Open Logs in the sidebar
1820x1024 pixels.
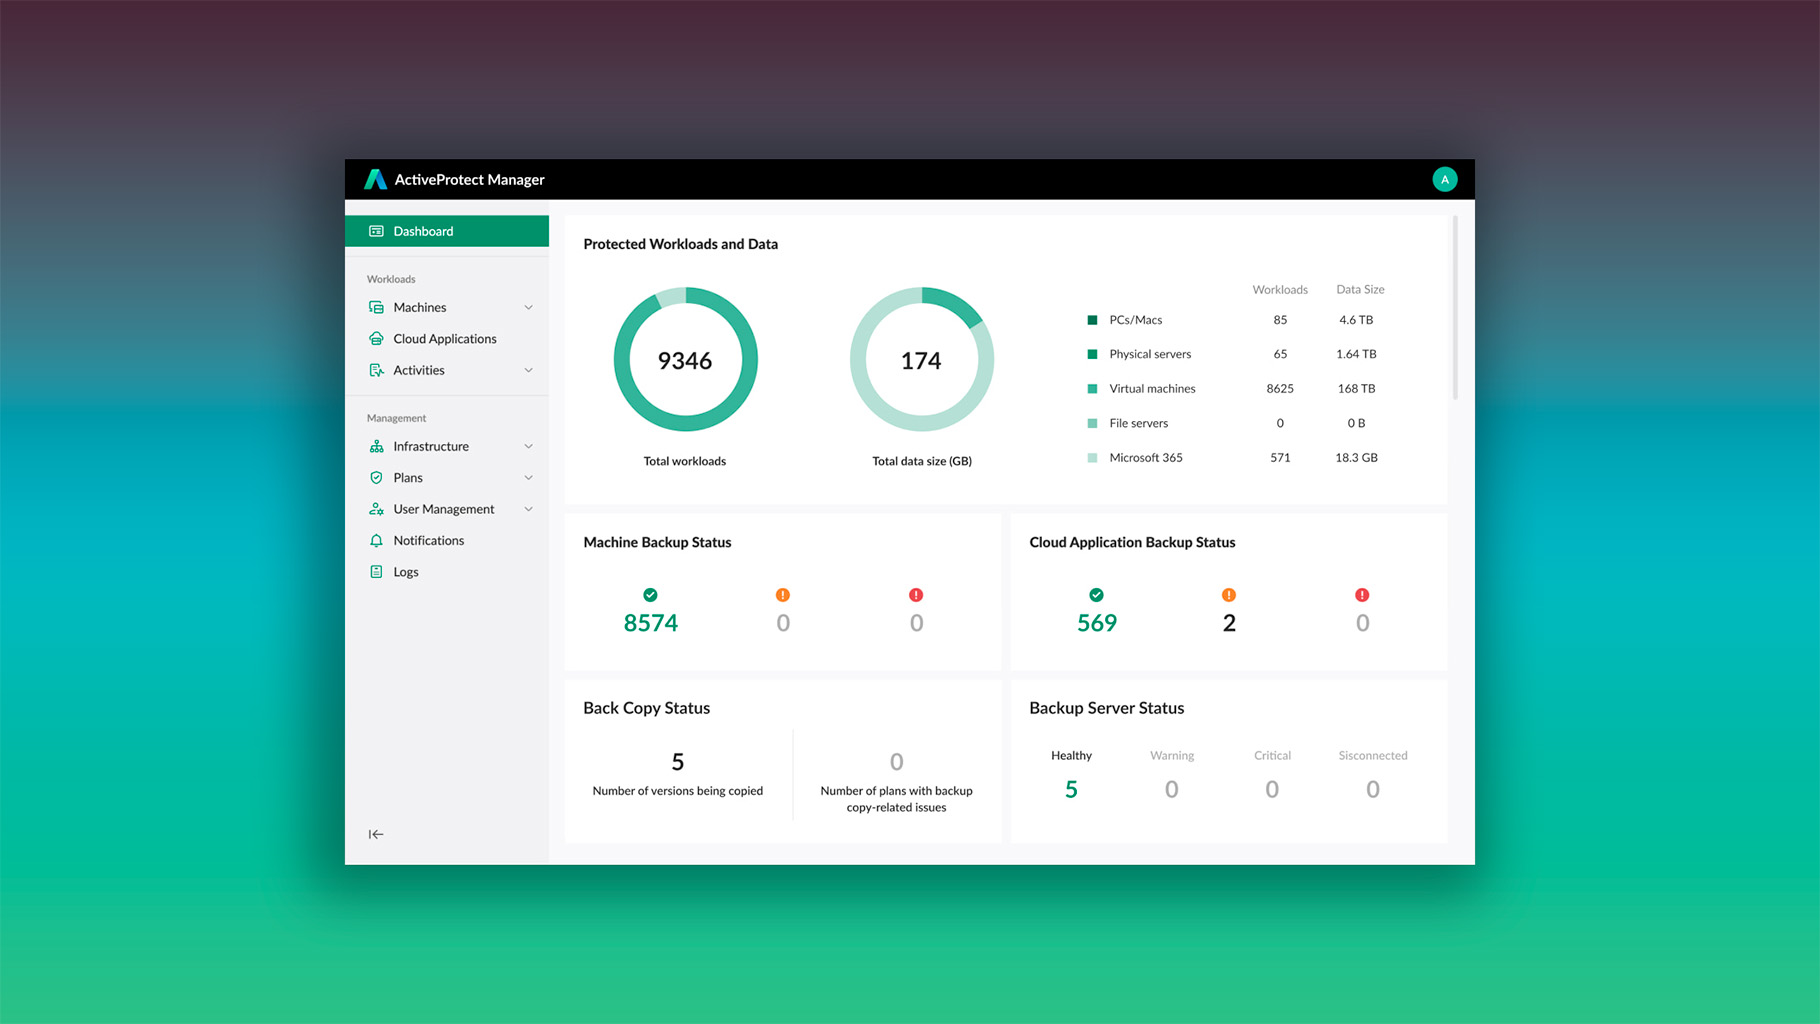(x=447, y=572)
